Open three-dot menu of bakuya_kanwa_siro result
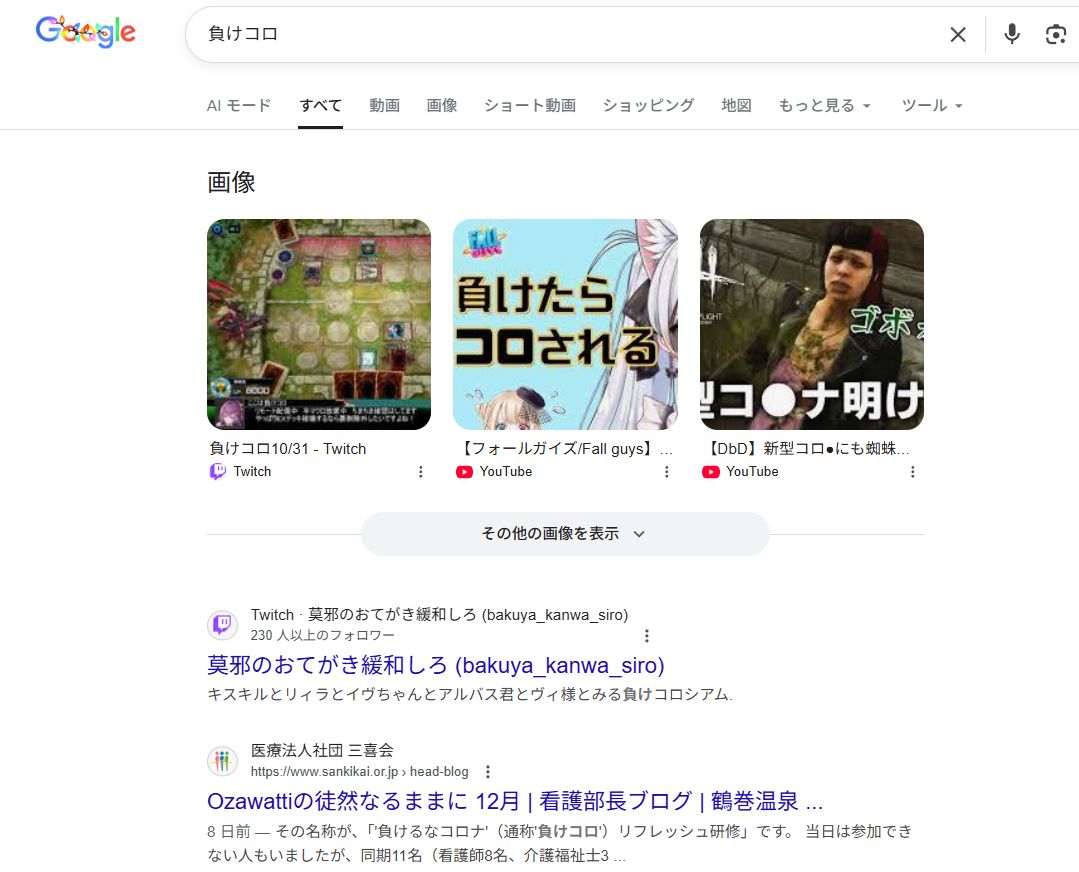Image resolution: width=1079 pixels, height=872 pixels. tap(646, 635)
